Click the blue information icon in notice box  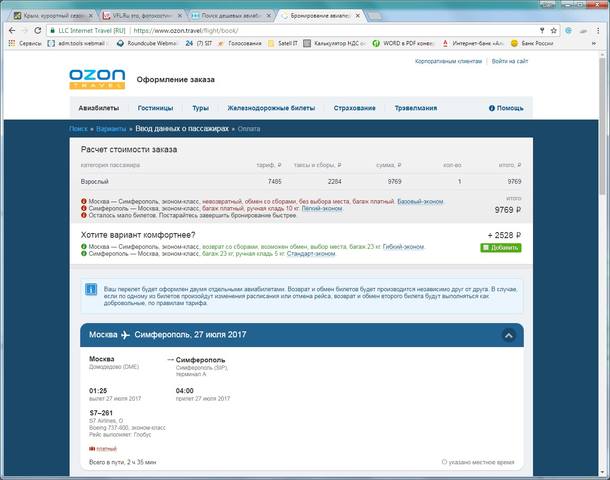point(91,289)
